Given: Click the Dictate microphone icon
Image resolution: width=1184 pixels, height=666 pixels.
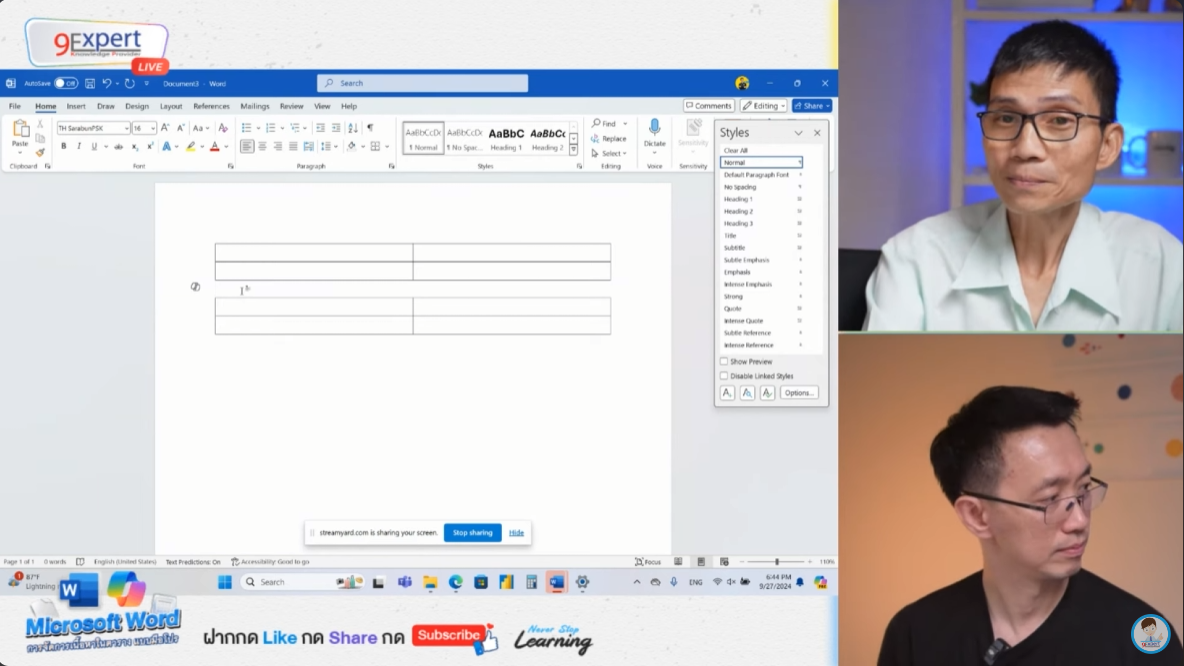Looking at the screenshot, I should point(654,128).
